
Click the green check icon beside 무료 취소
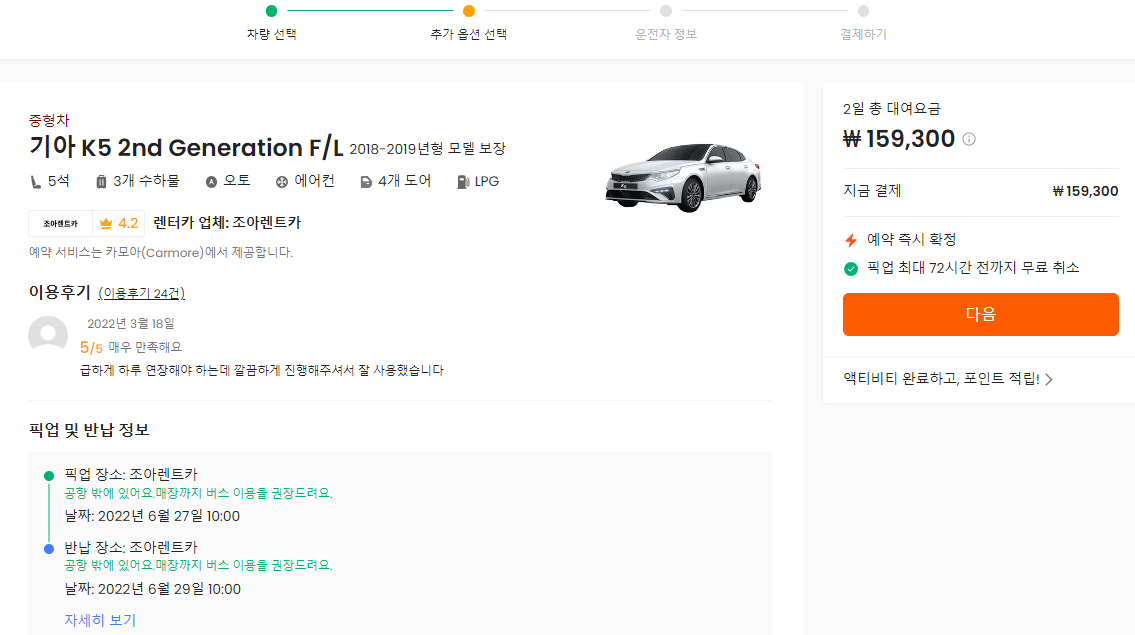pyautogui.click(x=851, y=269)
